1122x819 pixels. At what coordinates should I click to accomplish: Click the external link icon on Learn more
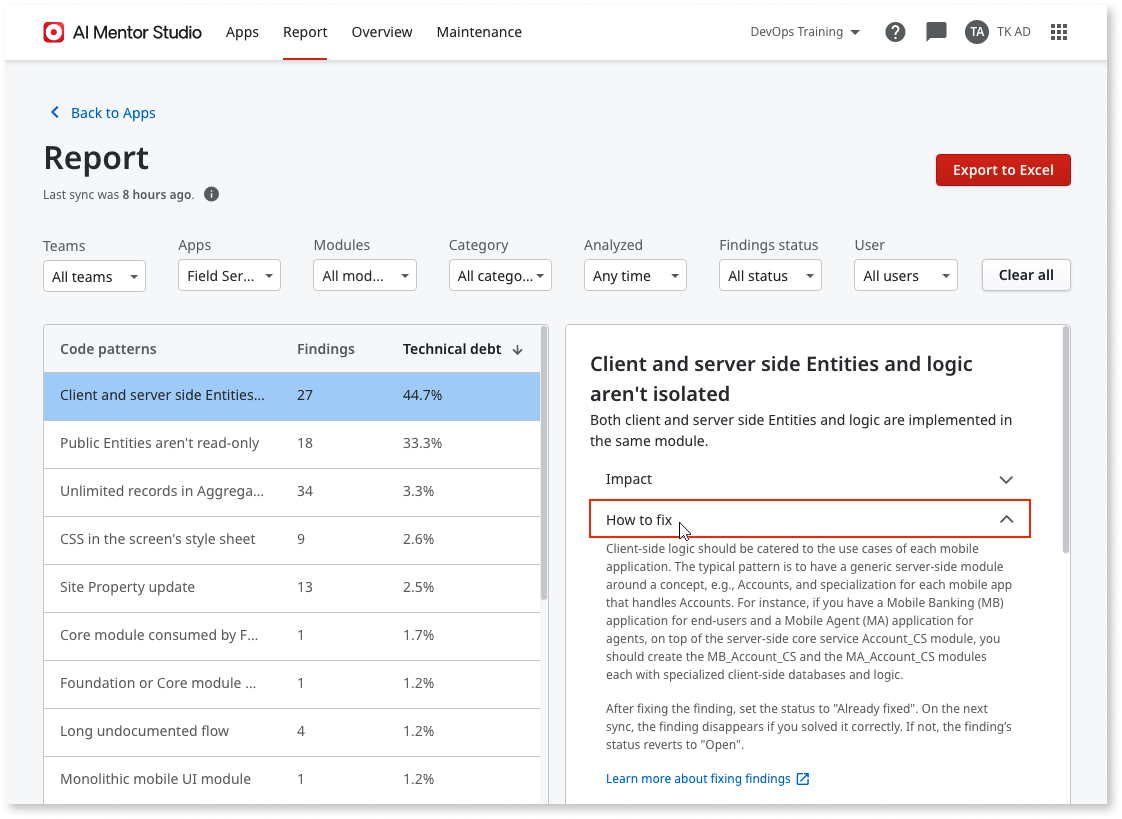[x=803, y=778]
